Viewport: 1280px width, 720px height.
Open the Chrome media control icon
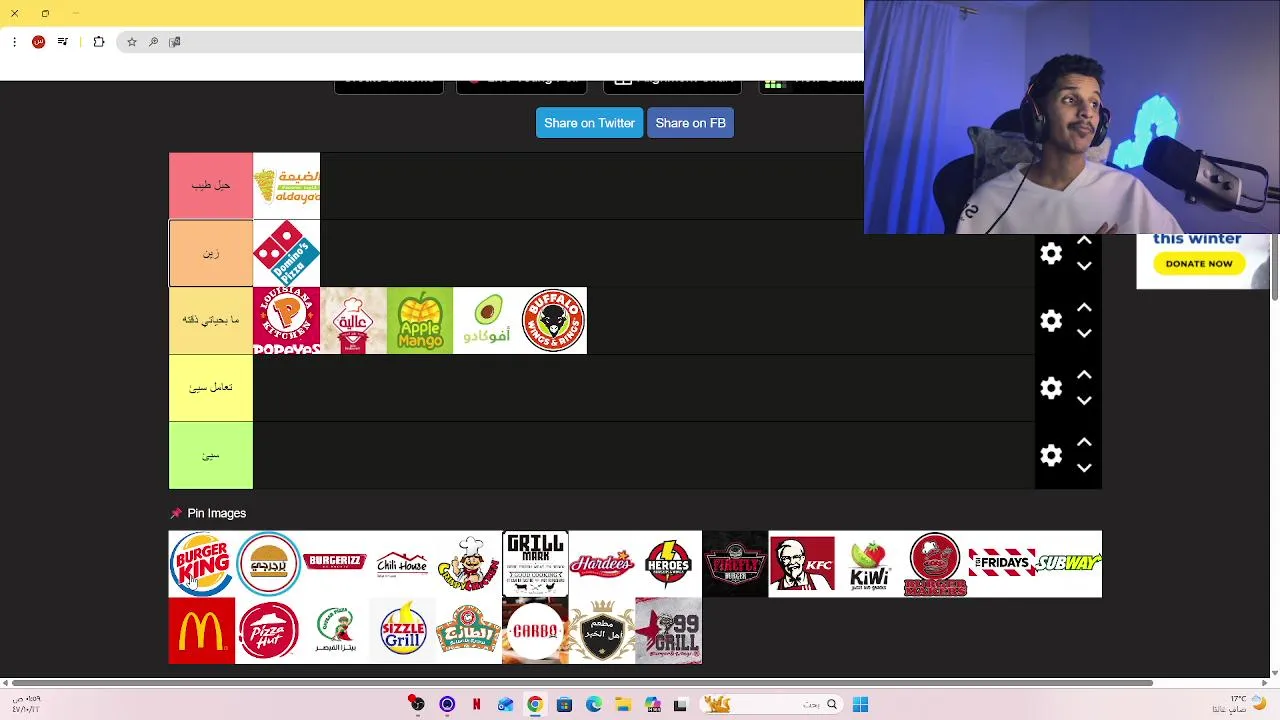(x=63, y=42)
